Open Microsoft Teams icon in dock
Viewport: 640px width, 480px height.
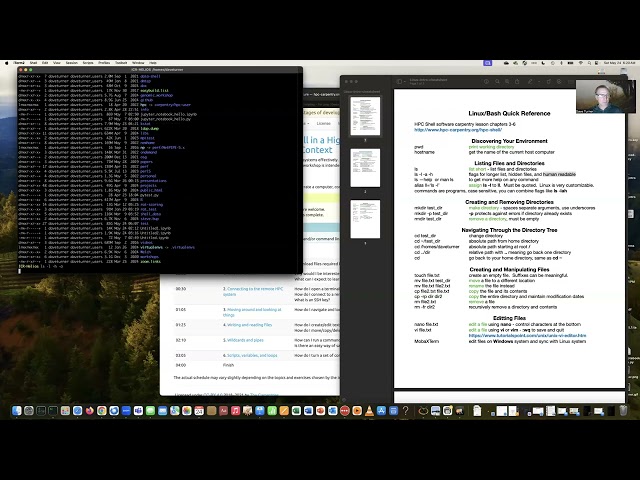[138, 410]
